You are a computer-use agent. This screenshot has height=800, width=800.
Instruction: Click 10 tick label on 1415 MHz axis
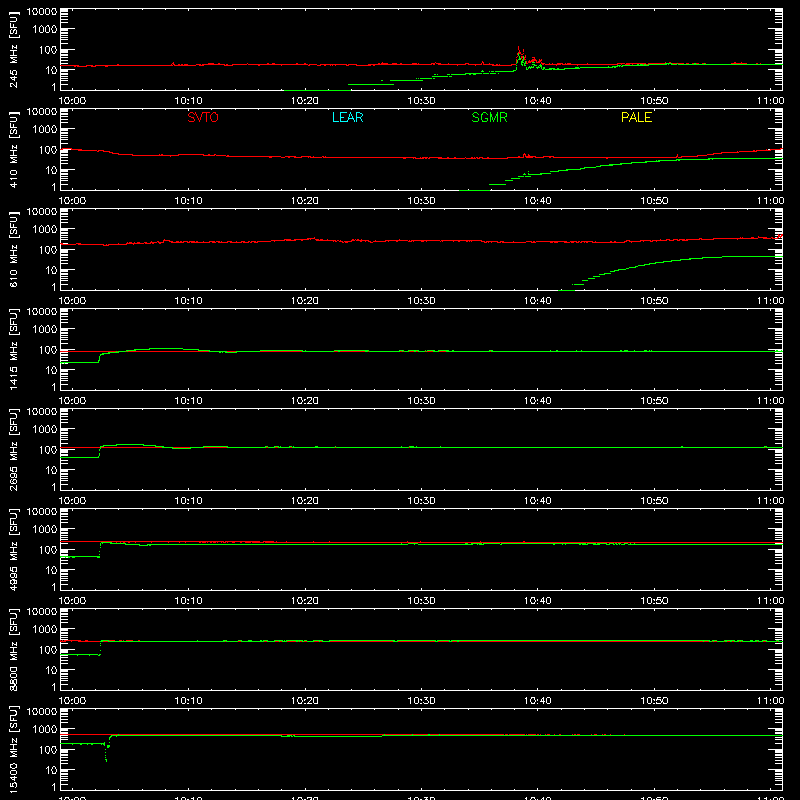51,370
